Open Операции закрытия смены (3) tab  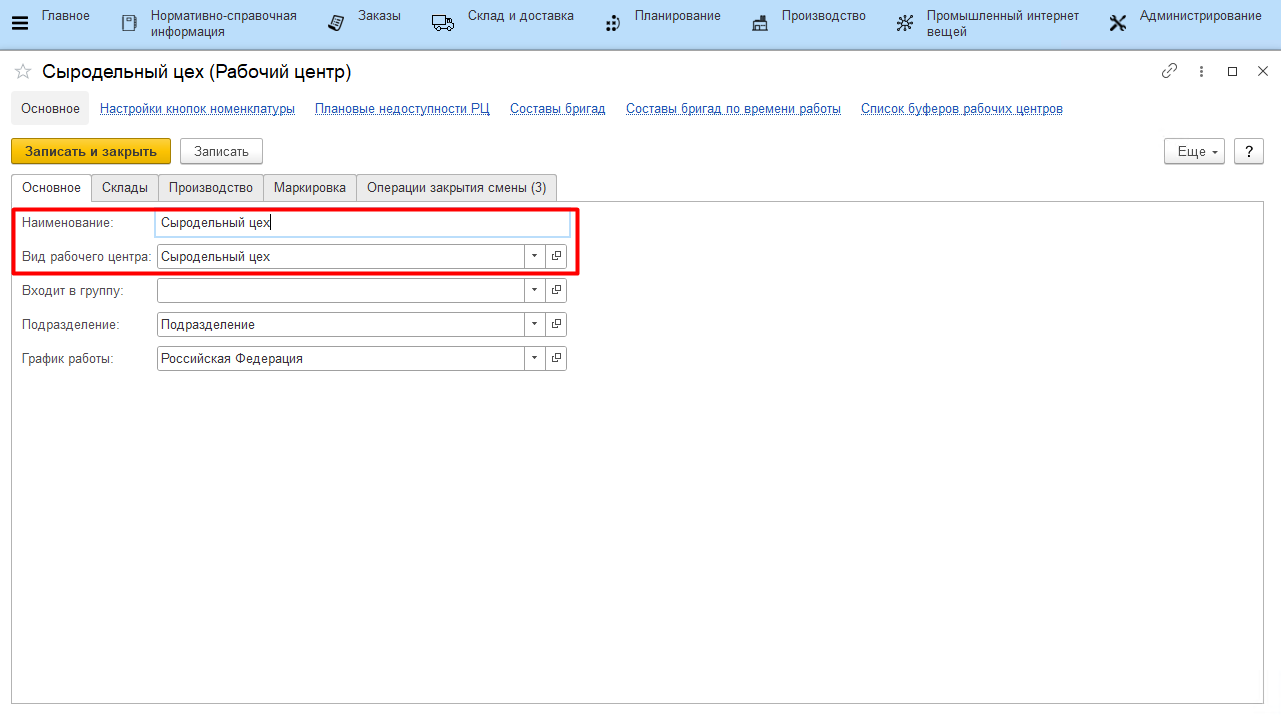coord(456,188)
